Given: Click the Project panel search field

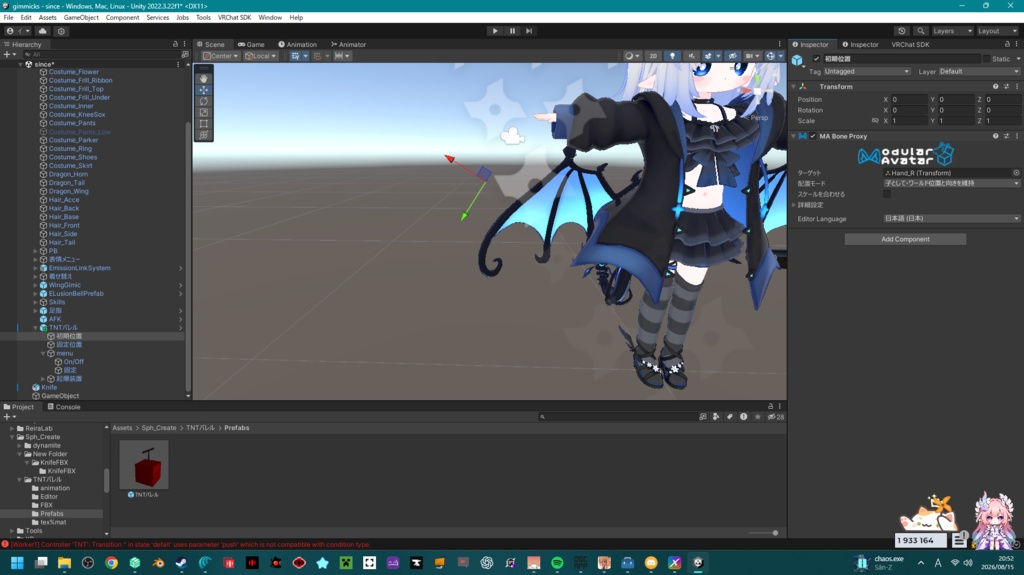Looking at the screenshot, I should 618,417.
